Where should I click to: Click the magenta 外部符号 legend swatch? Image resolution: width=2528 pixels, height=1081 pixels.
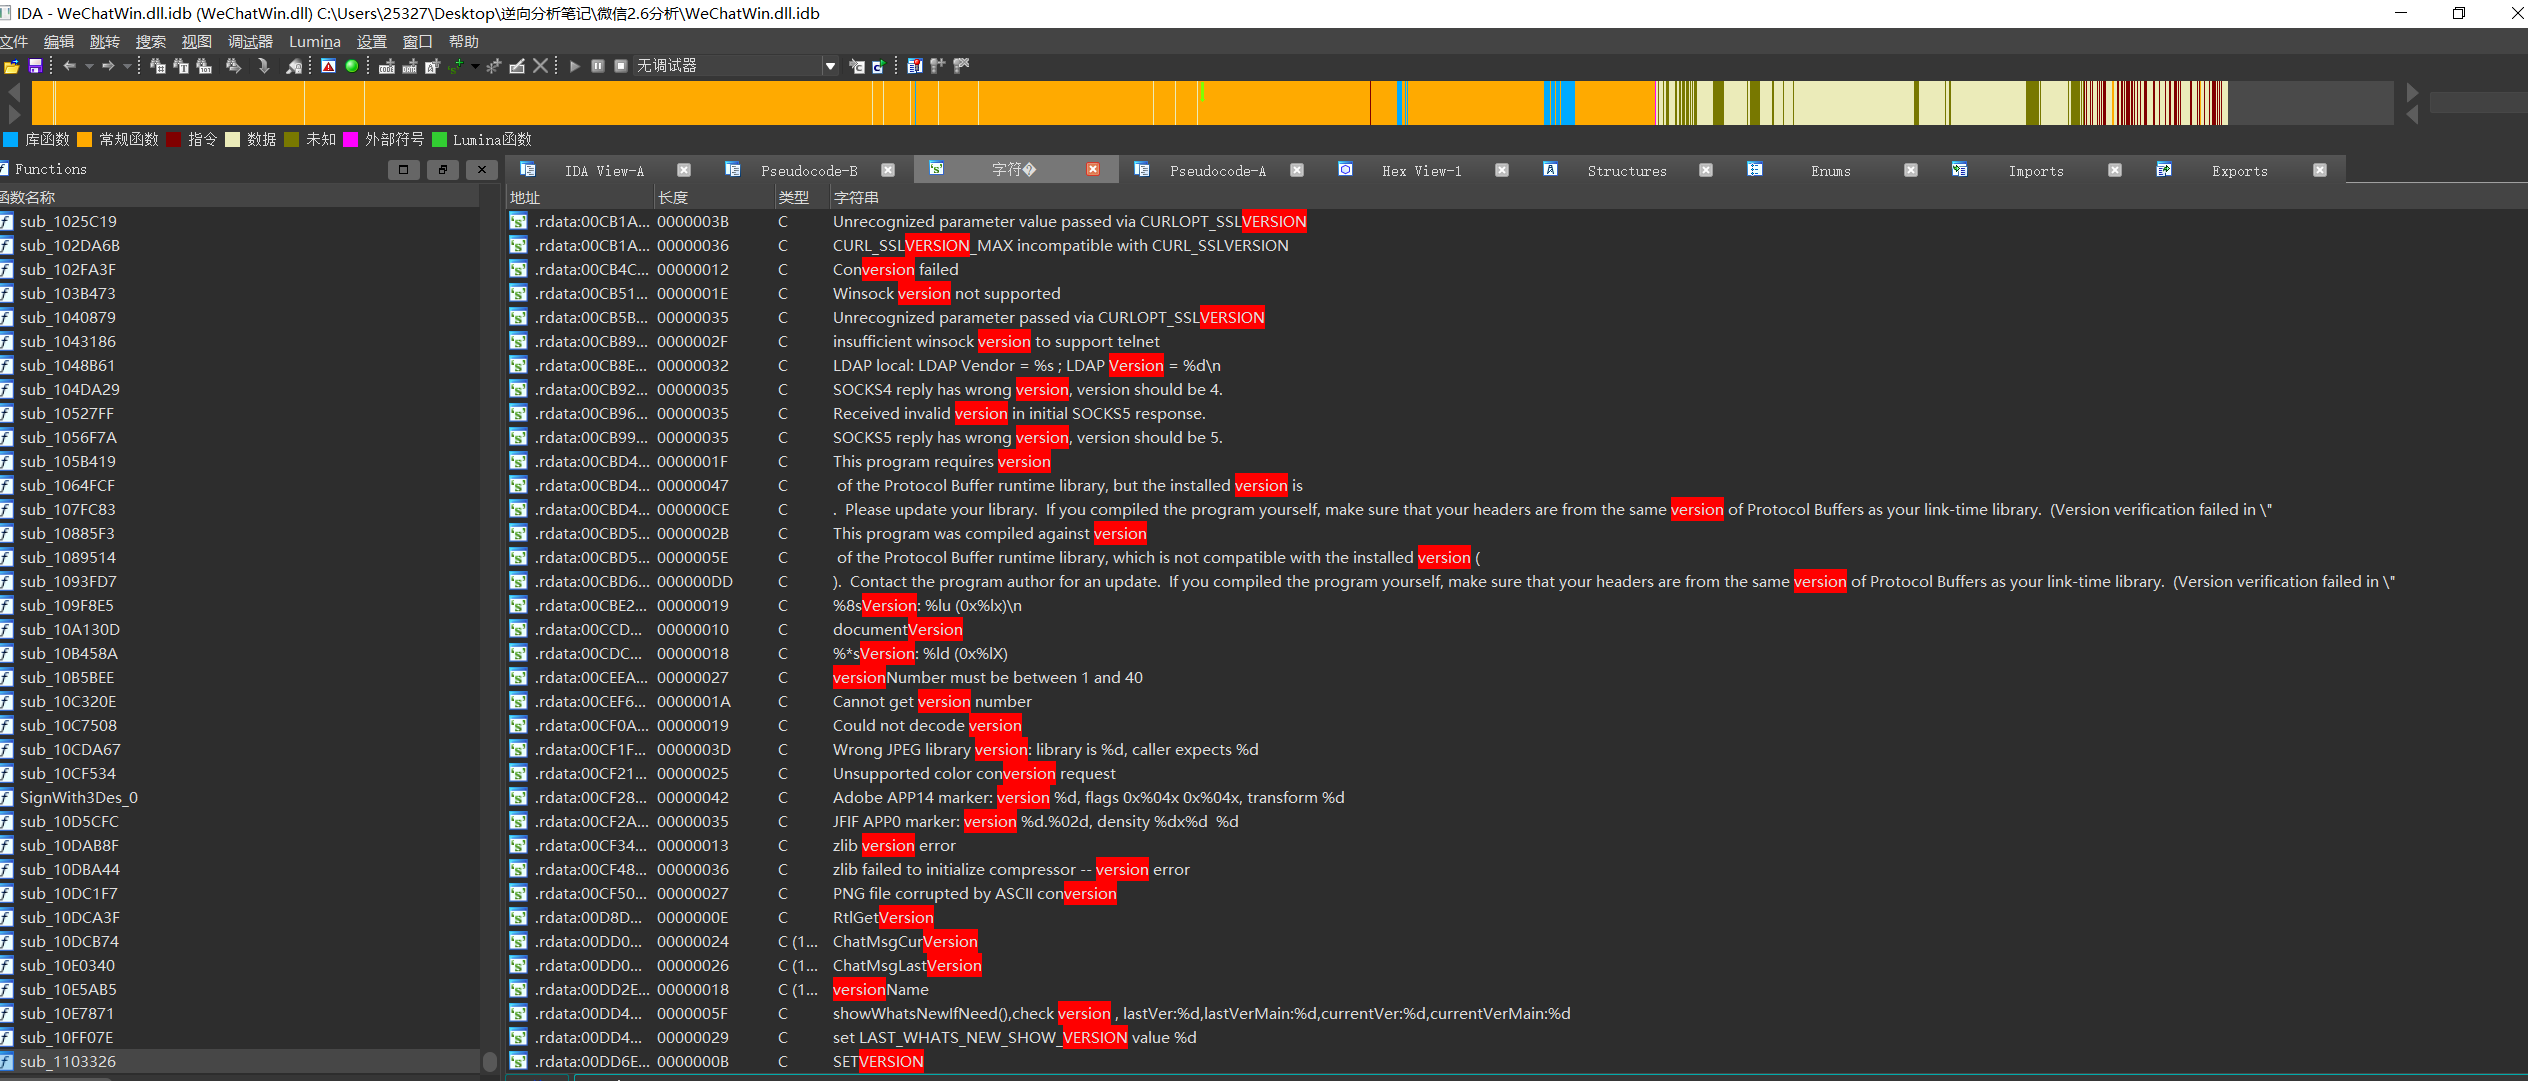[x=351, y=139]
